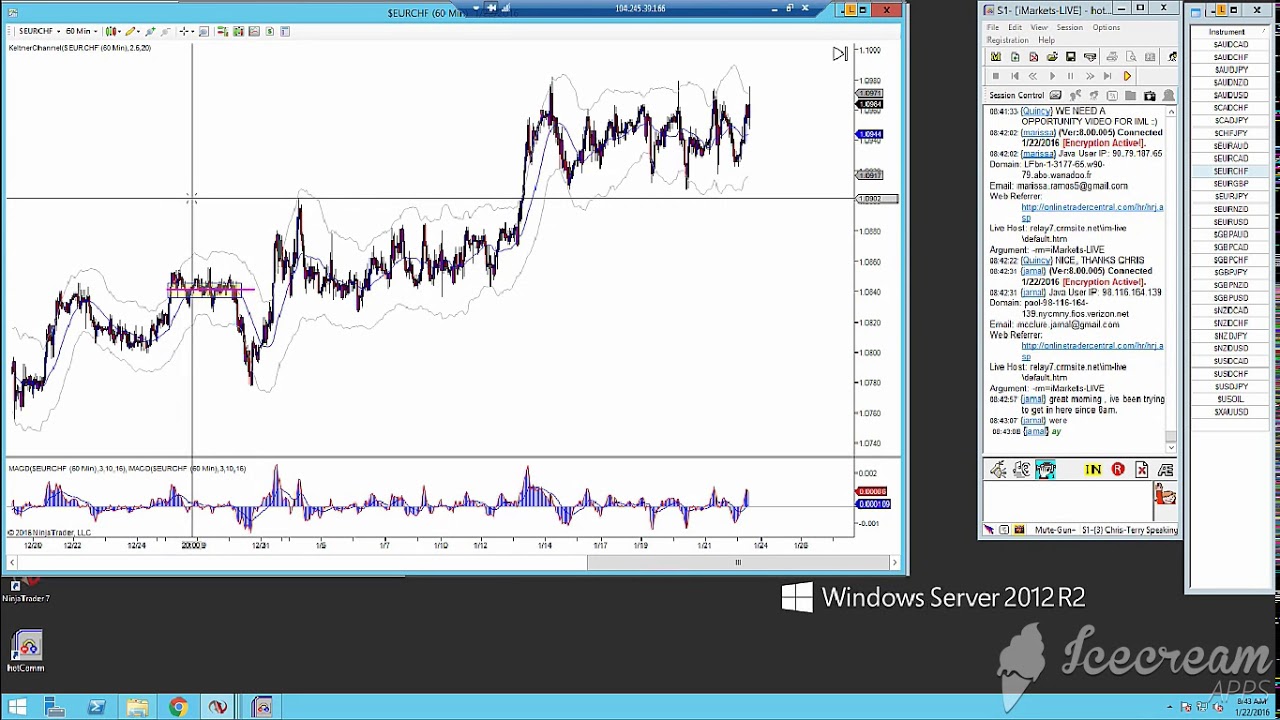The image size is (1280, 720).
Task: Open Google Chrome from the taskbar
Action: (x=177, y=708)
